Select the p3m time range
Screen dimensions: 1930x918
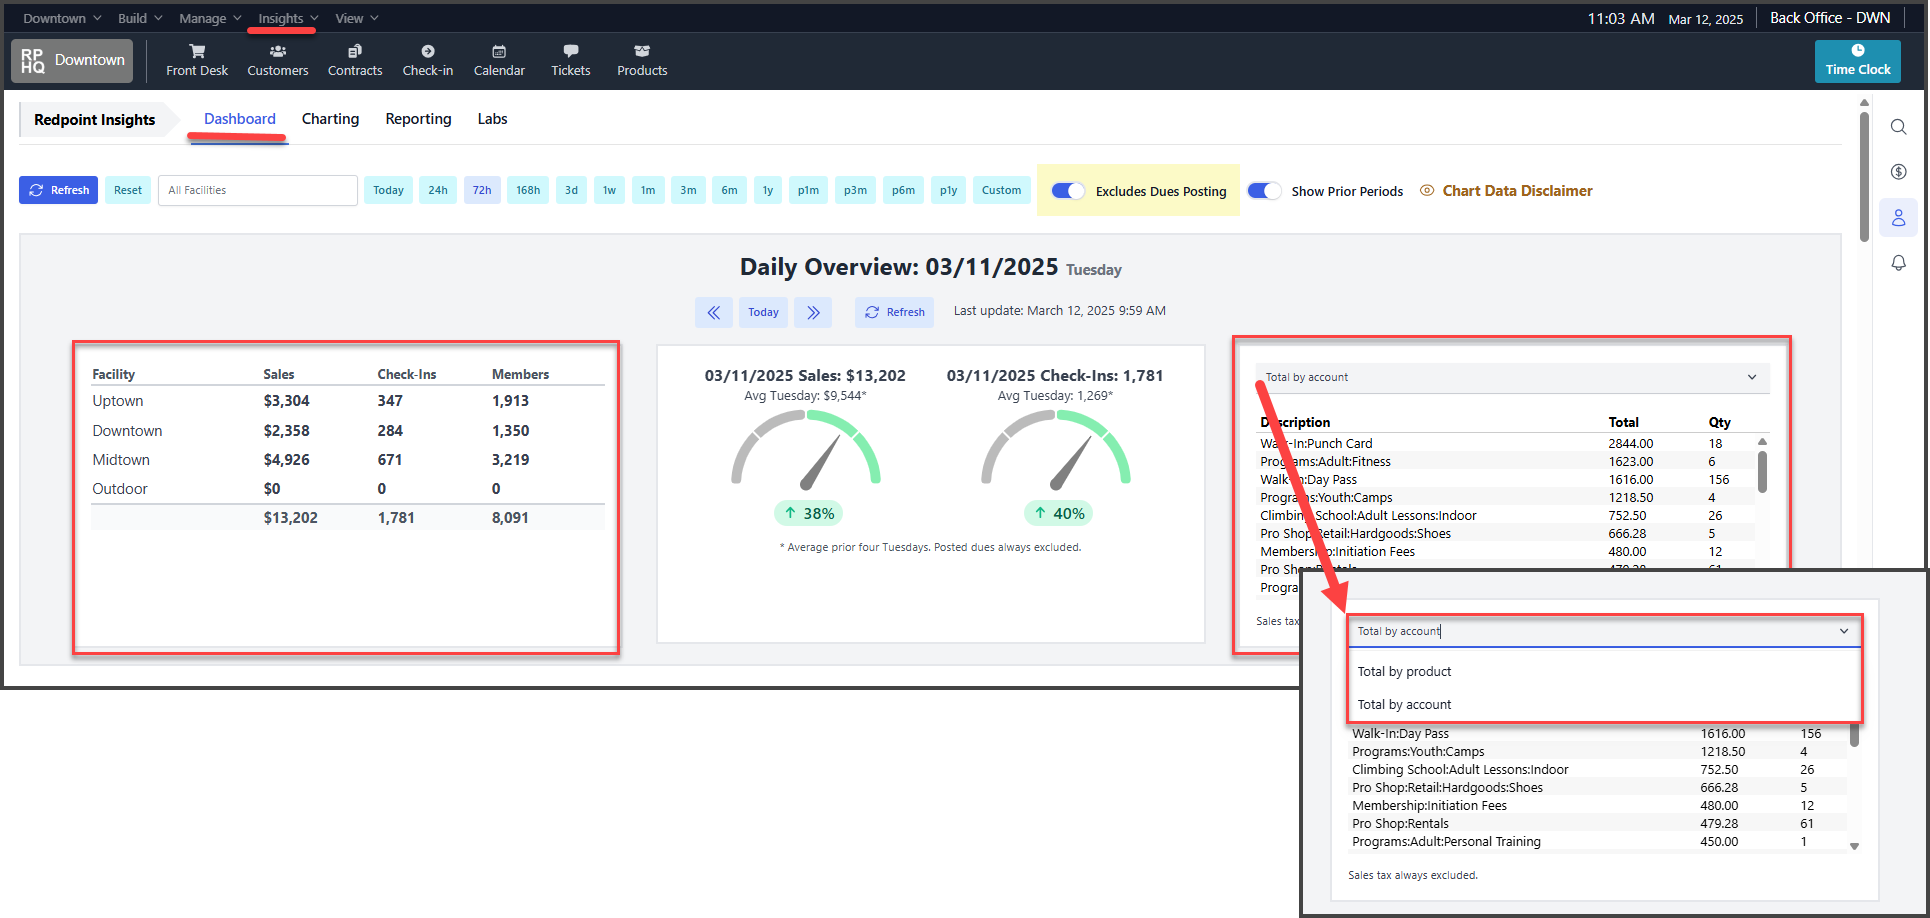tap(855, 190)
